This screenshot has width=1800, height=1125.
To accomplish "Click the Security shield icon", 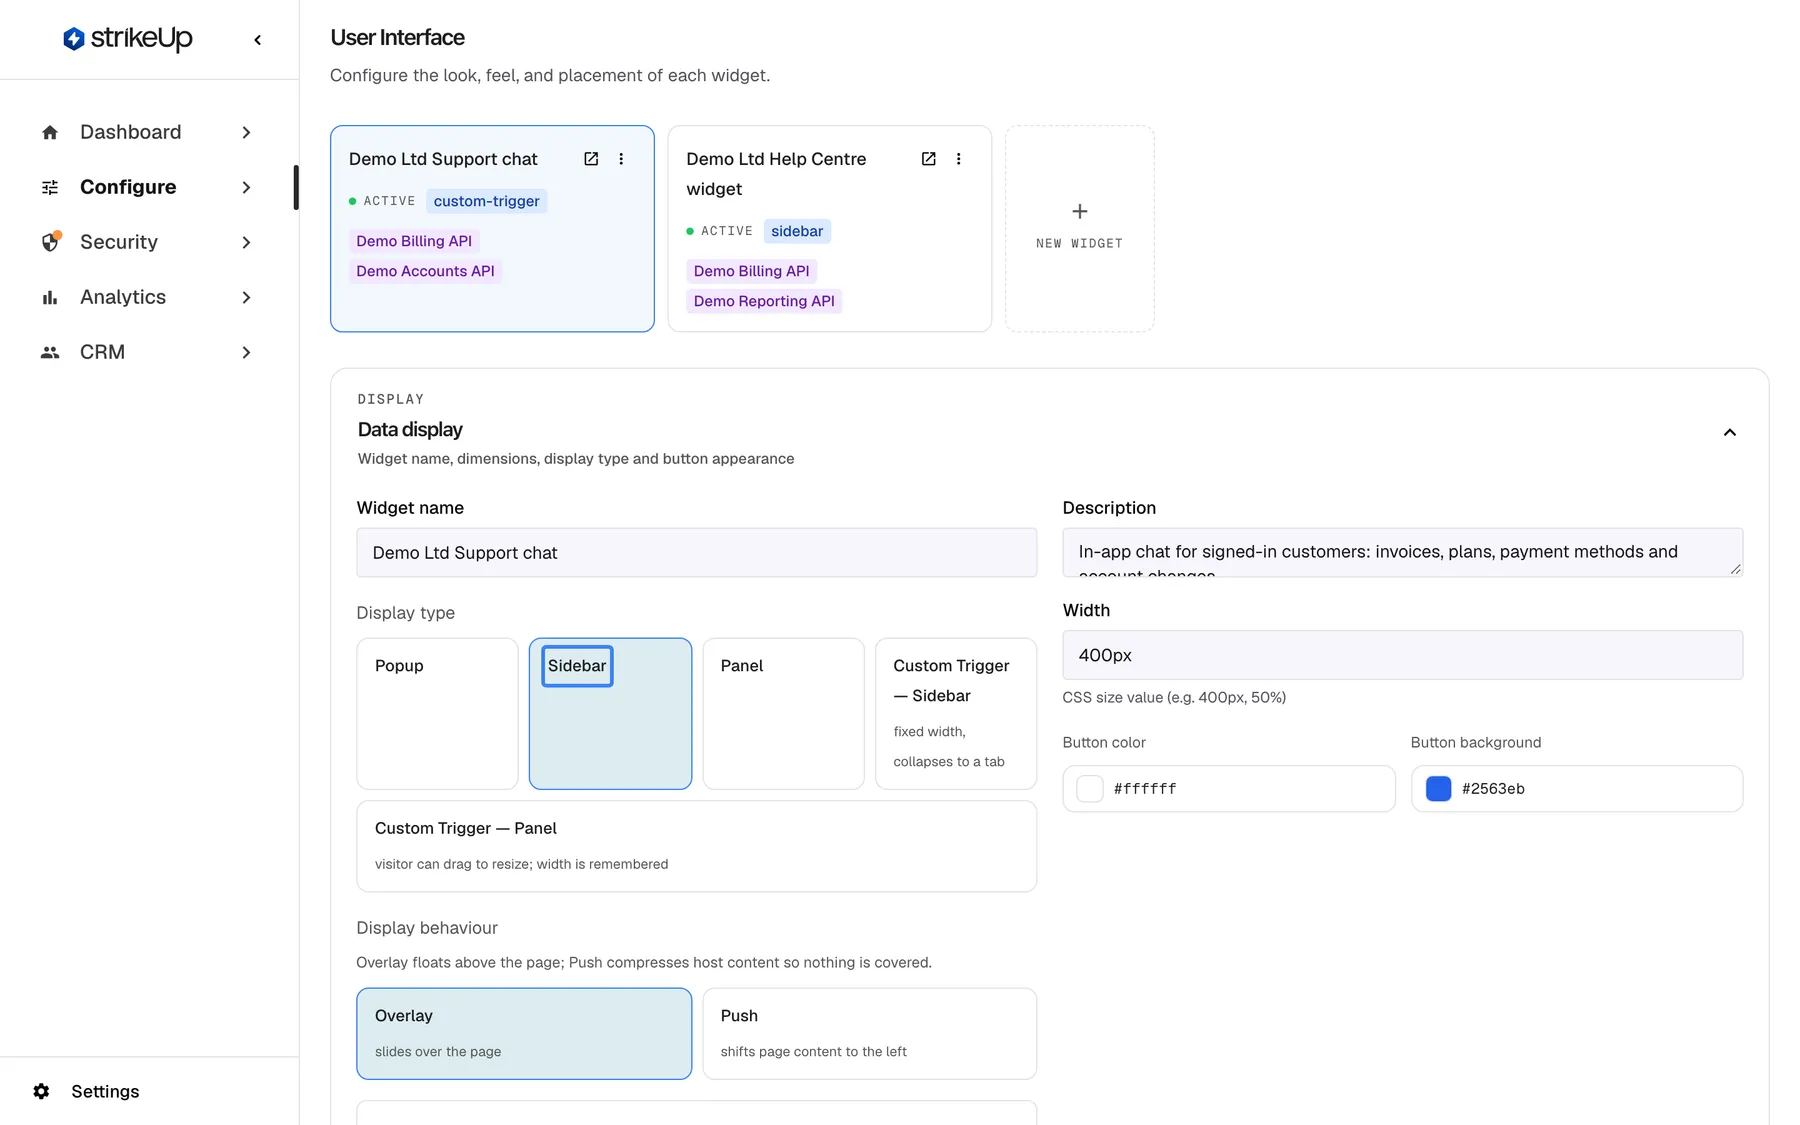I will point(50,242).
